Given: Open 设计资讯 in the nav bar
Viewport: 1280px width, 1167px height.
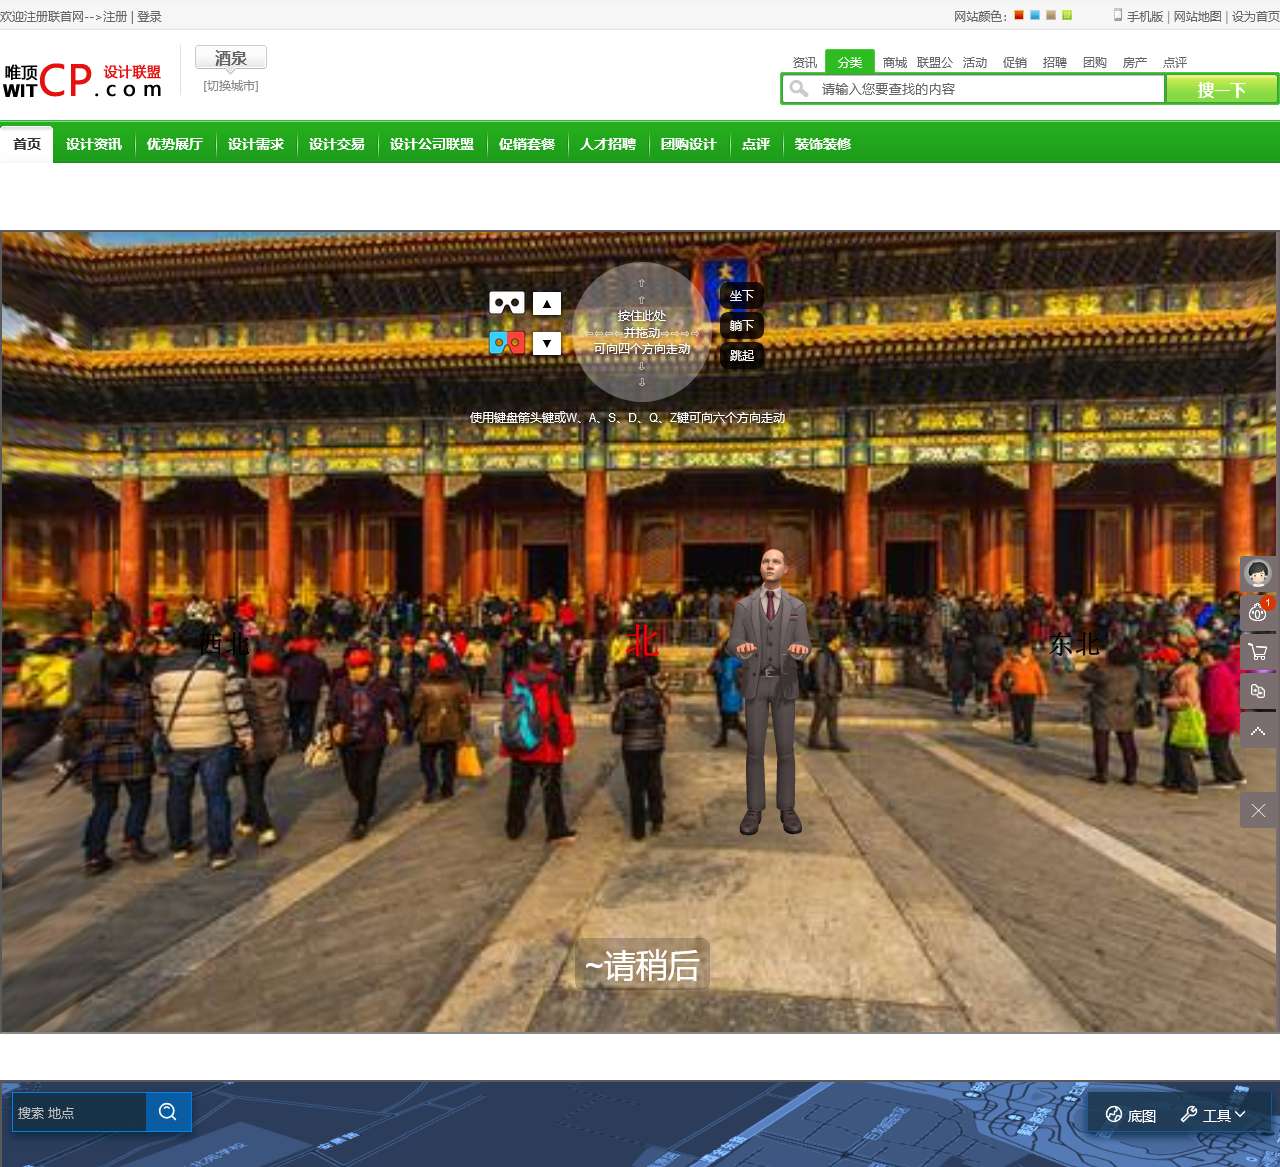Looking at the screenshot, I should coord(94,144).
